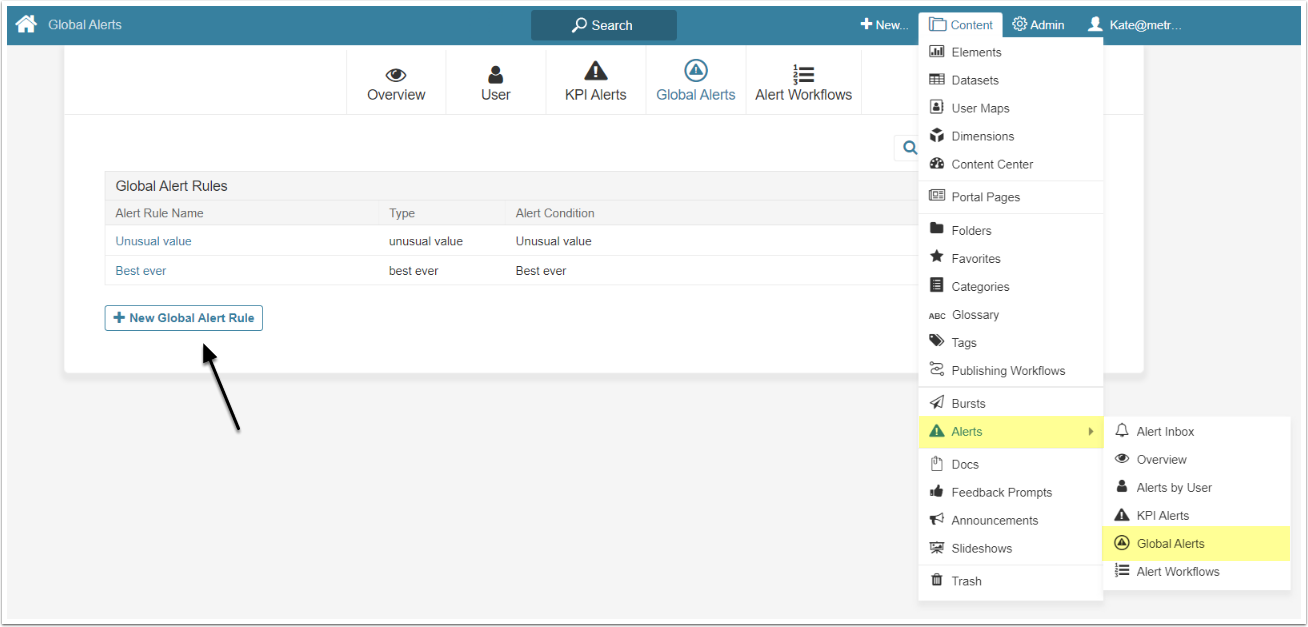Open the Admin gear dropdown
This screenshot has width=1308, height=627.
(x=1038, y=25)
